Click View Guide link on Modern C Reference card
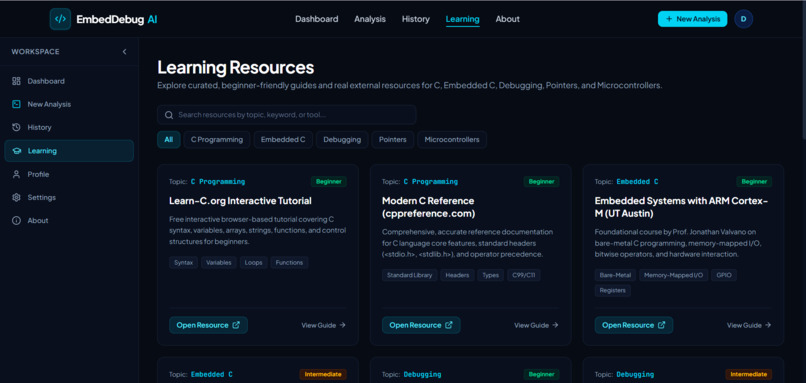 click(x=536, y=325)
